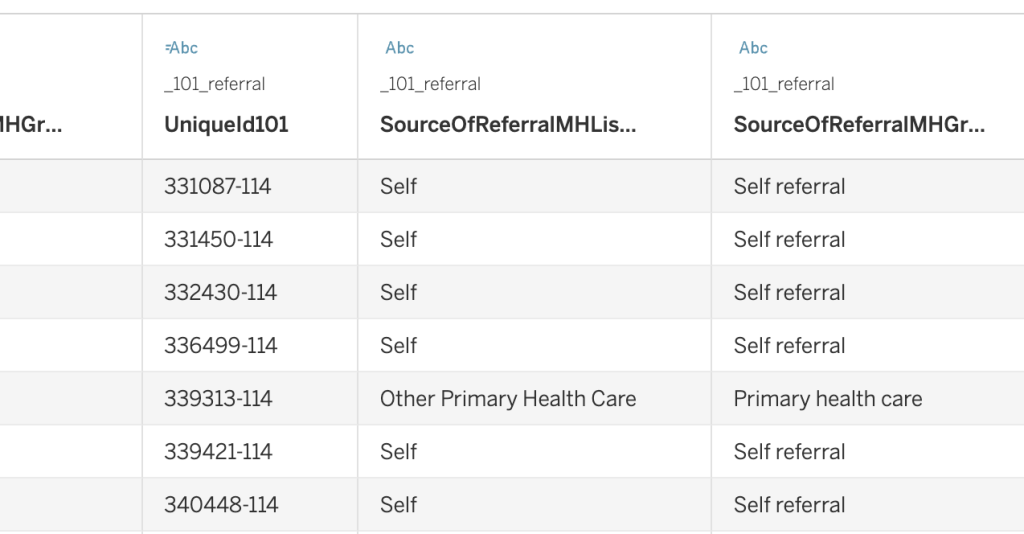This screenshot has height=534, width=1024.
Task: Select the 339421-114 cell
Action: coord(218,452)
